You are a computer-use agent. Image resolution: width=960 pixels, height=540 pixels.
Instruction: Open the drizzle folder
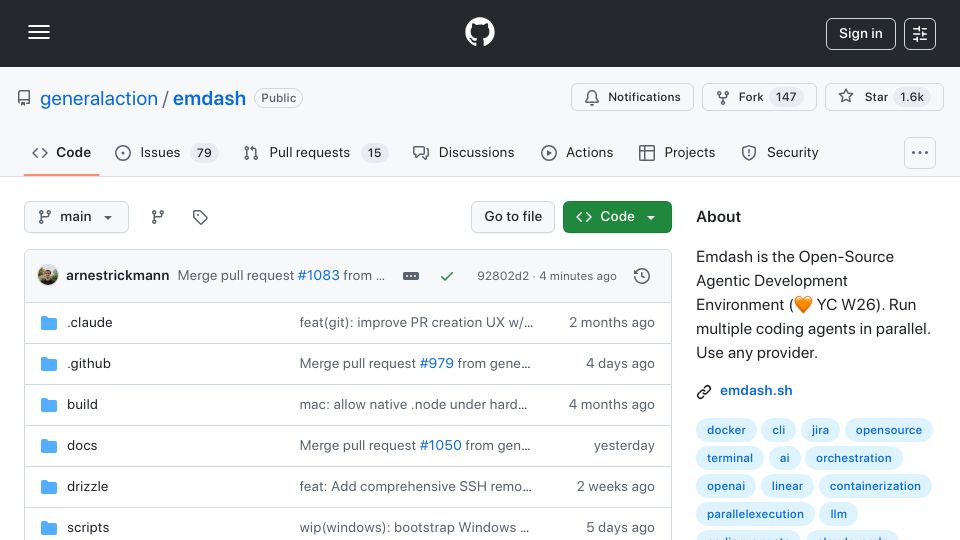pyautogui.click(x=88, y=487)
